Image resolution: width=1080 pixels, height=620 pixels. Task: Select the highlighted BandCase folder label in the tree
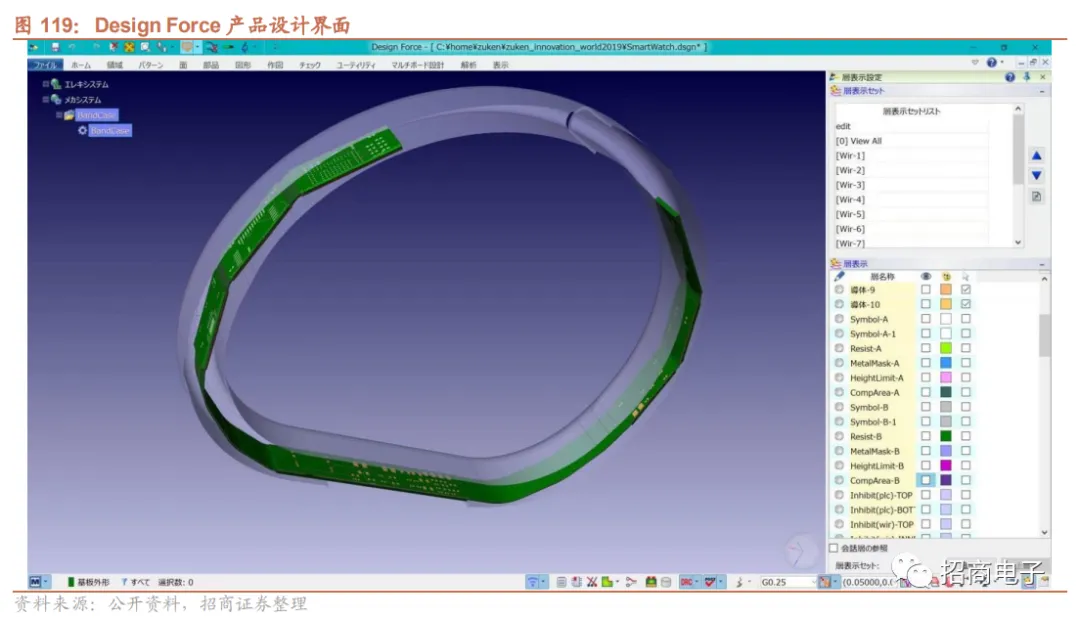click(x=96, y=115)
